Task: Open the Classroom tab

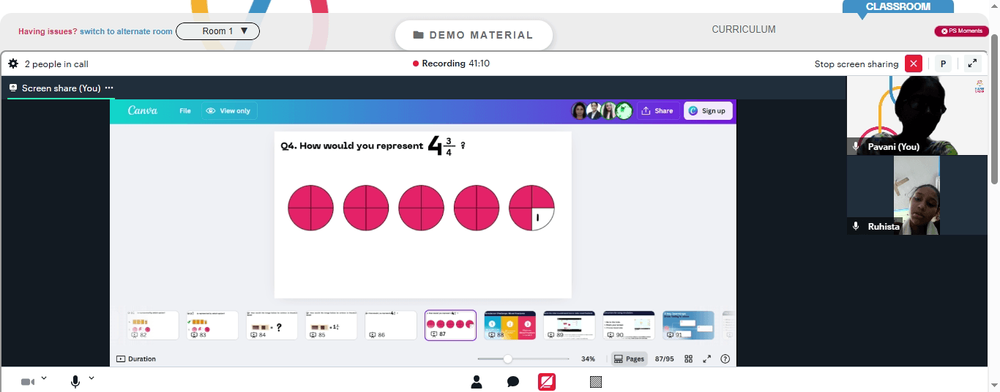Action: click(x=897, y=7)
